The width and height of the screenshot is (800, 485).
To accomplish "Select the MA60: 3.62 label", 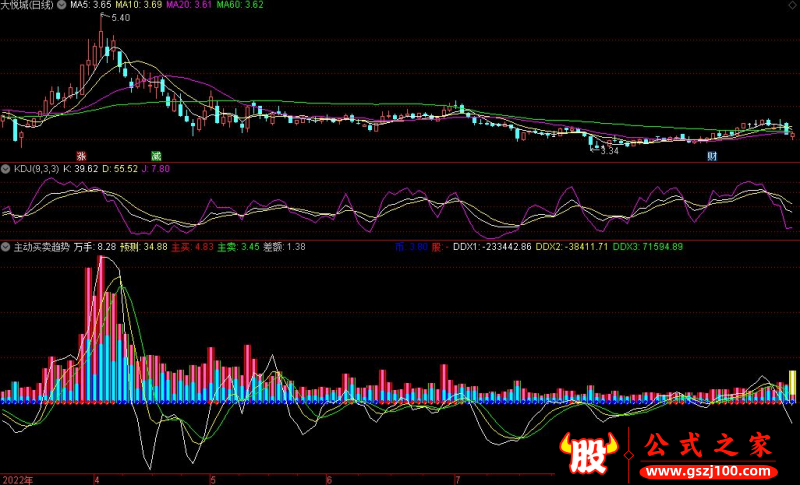I will 240,5.
